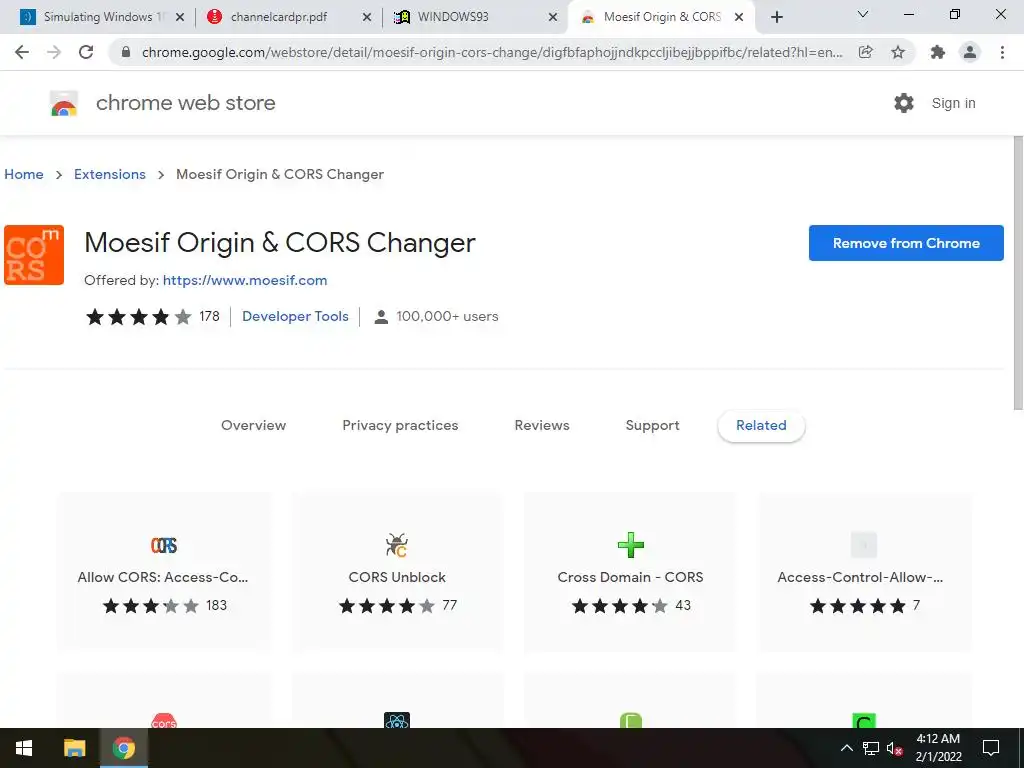Close the channelcardpr.pdf tab
Image resolution: width=1024 pixels, height=768 pixels.
click(x=366, y=17)
